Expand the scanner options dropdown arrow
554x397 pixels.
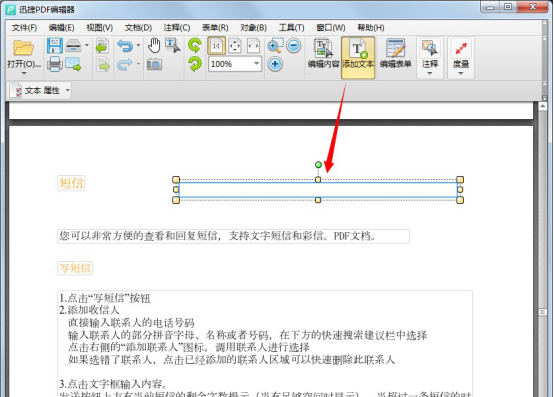click(x=87, y=45)
